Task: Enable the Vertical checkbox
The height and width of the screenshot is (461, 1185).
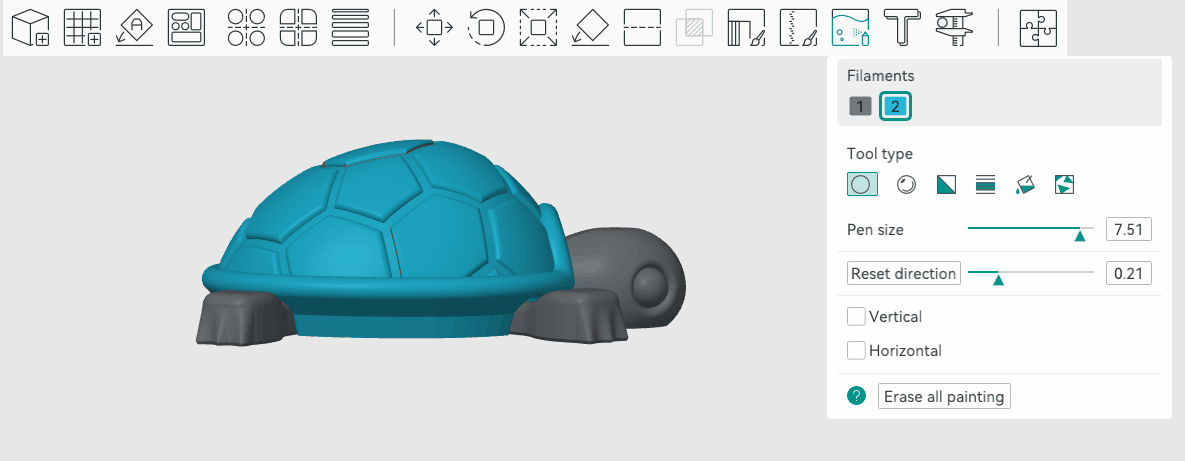Action: [856, 317]
